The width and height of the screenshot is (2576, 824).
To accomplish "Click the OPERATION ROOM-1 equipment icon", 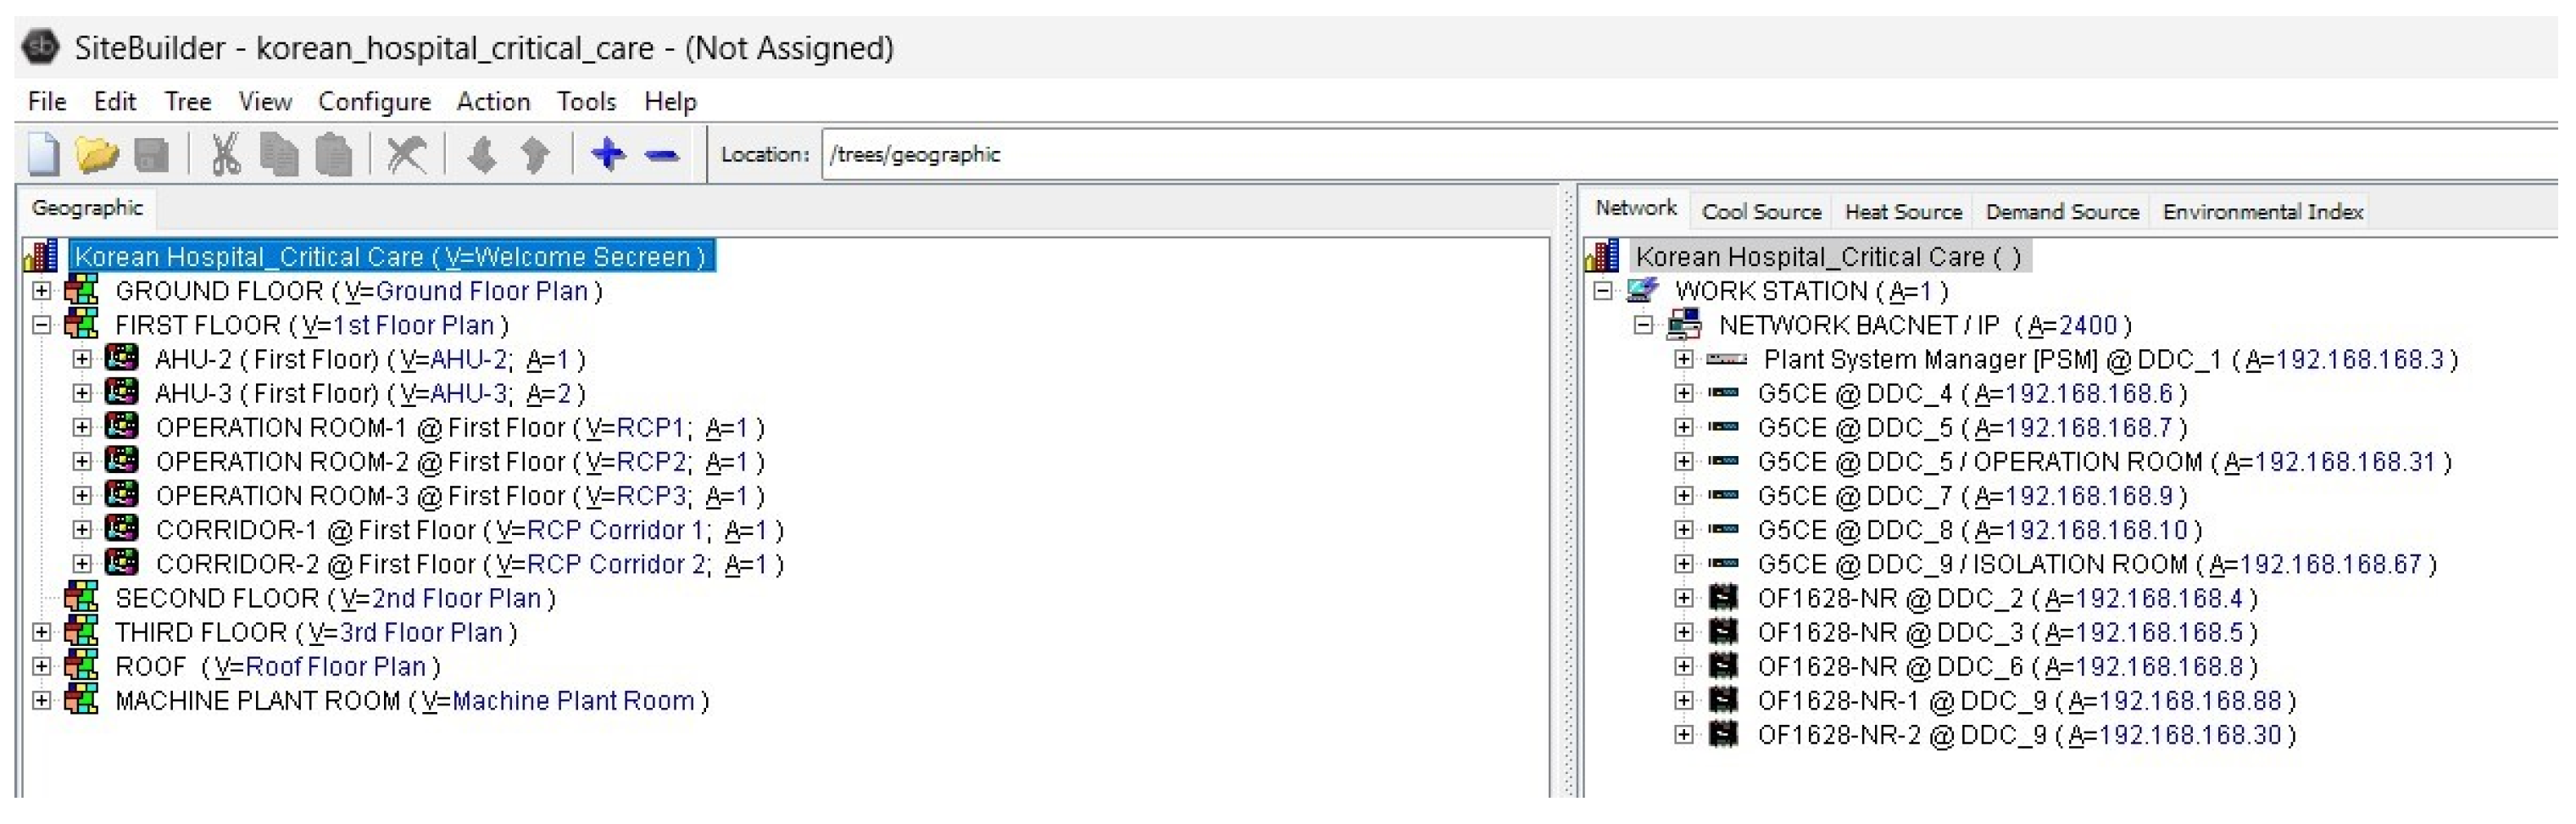I will (122, 426).
